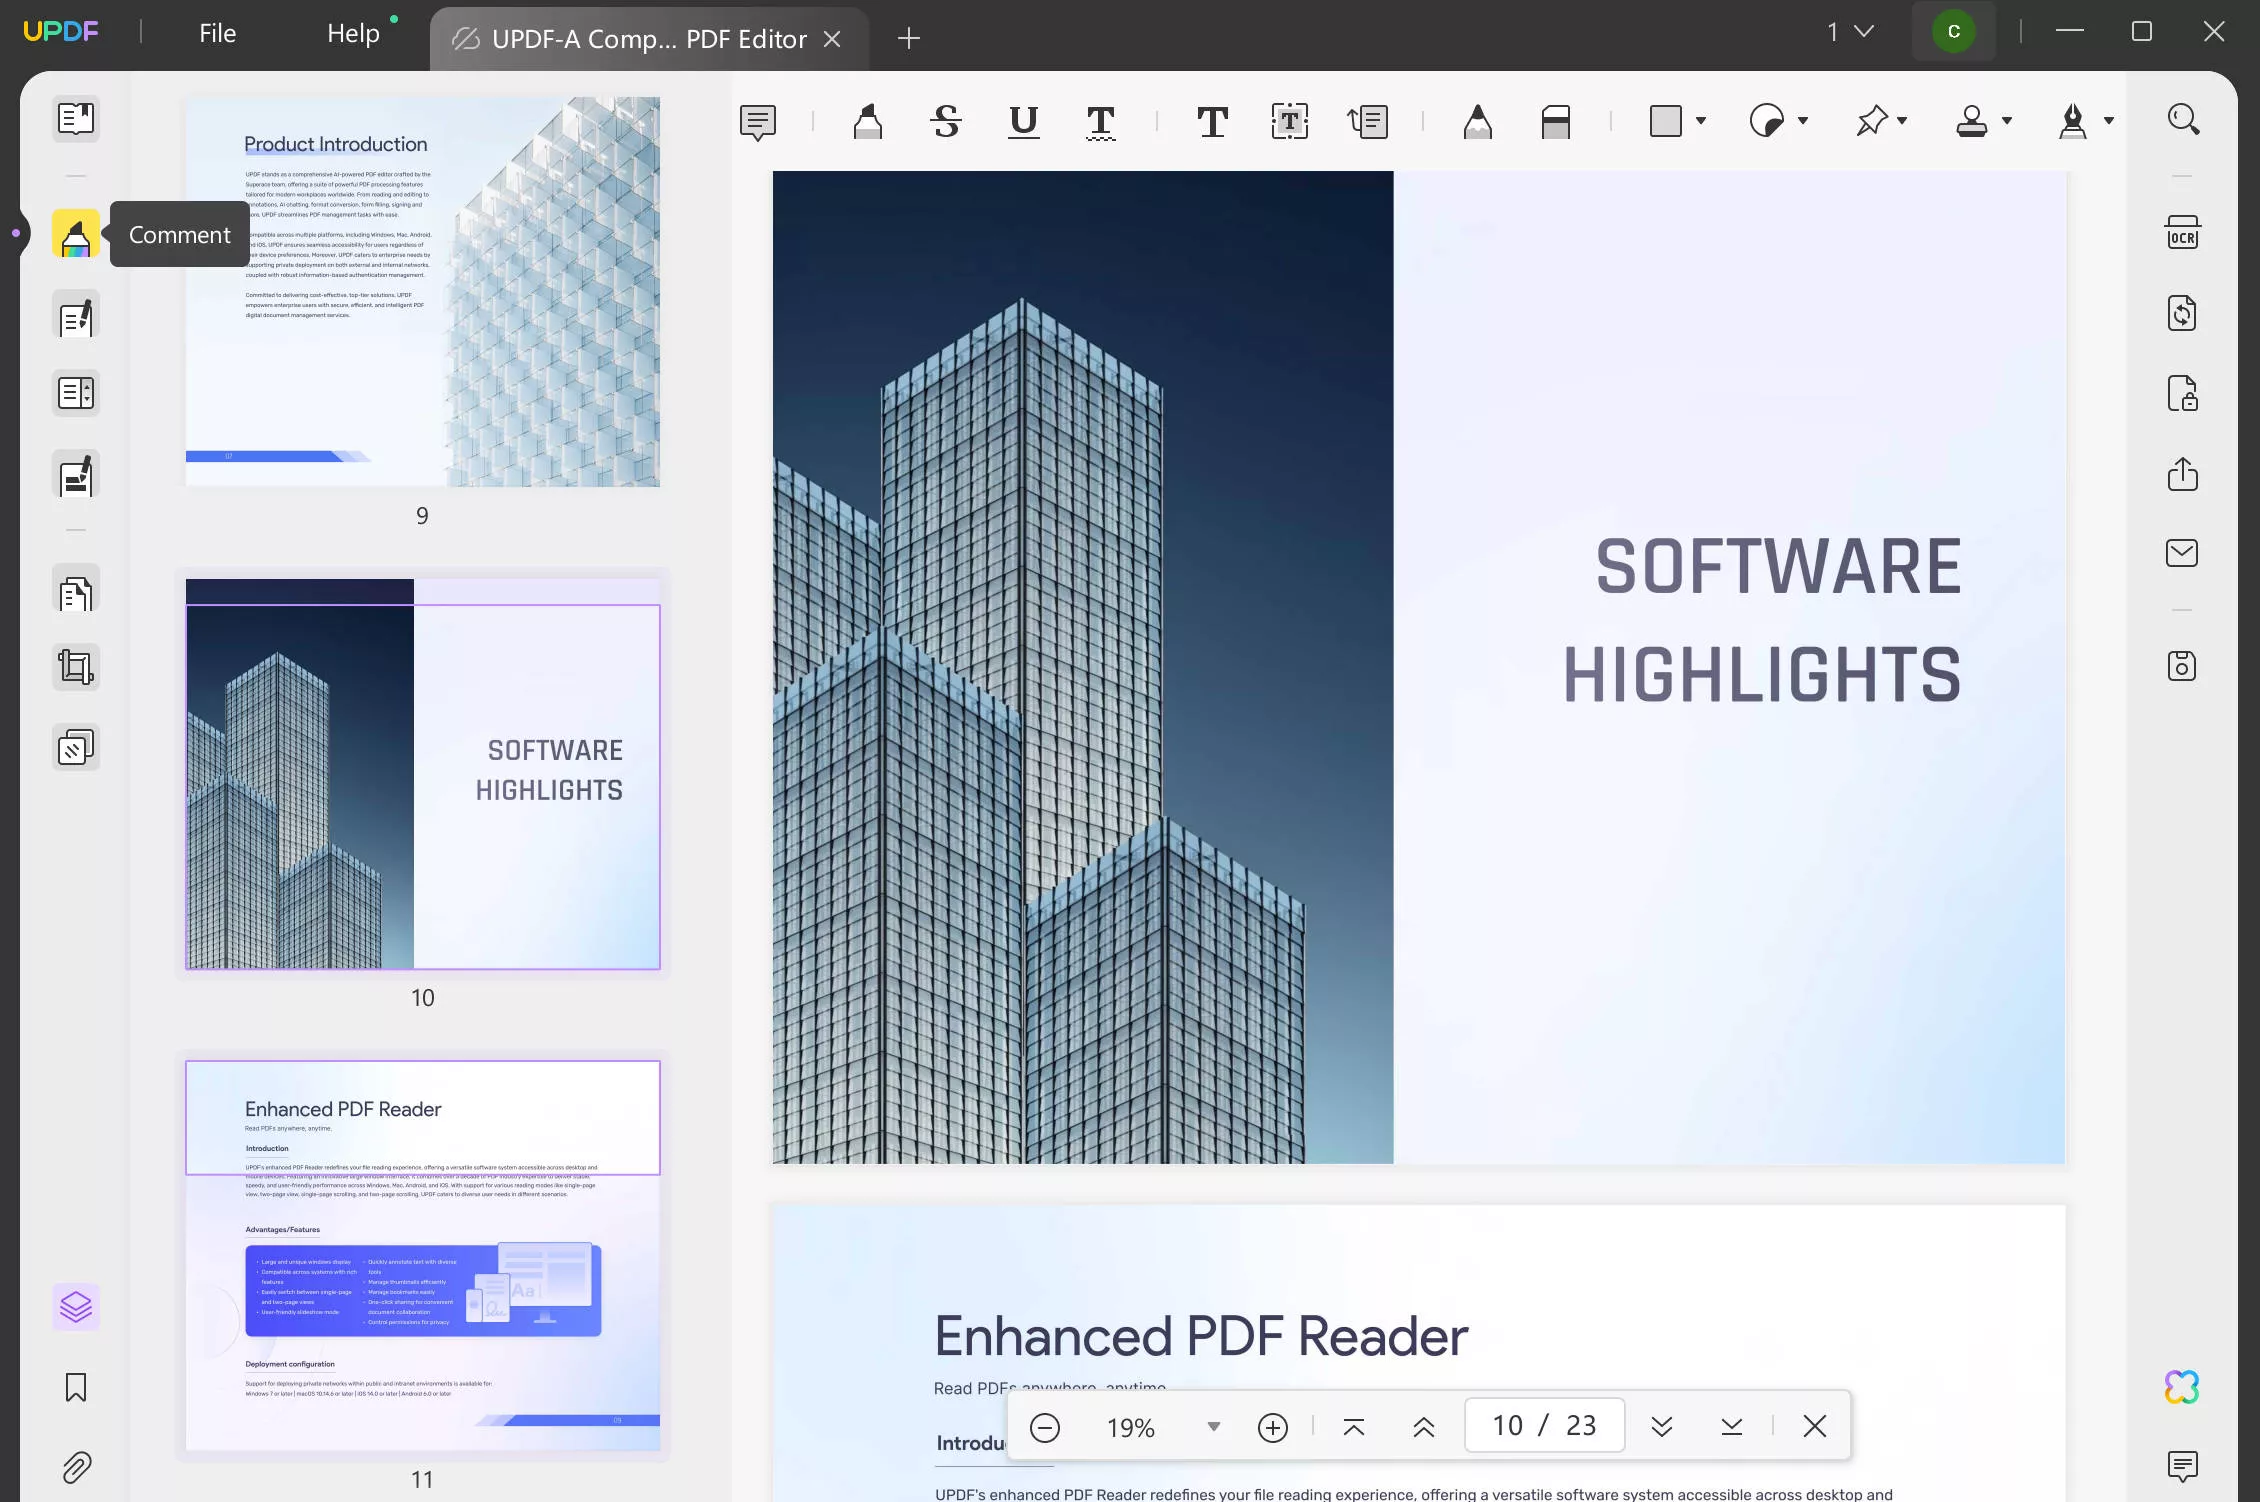Viewport: 2260px width, 1502px height.
Task: Select the page 11 Enhanced PDF Reader thumbnail
Action: pyautogui.click(x=423, y=1256)
